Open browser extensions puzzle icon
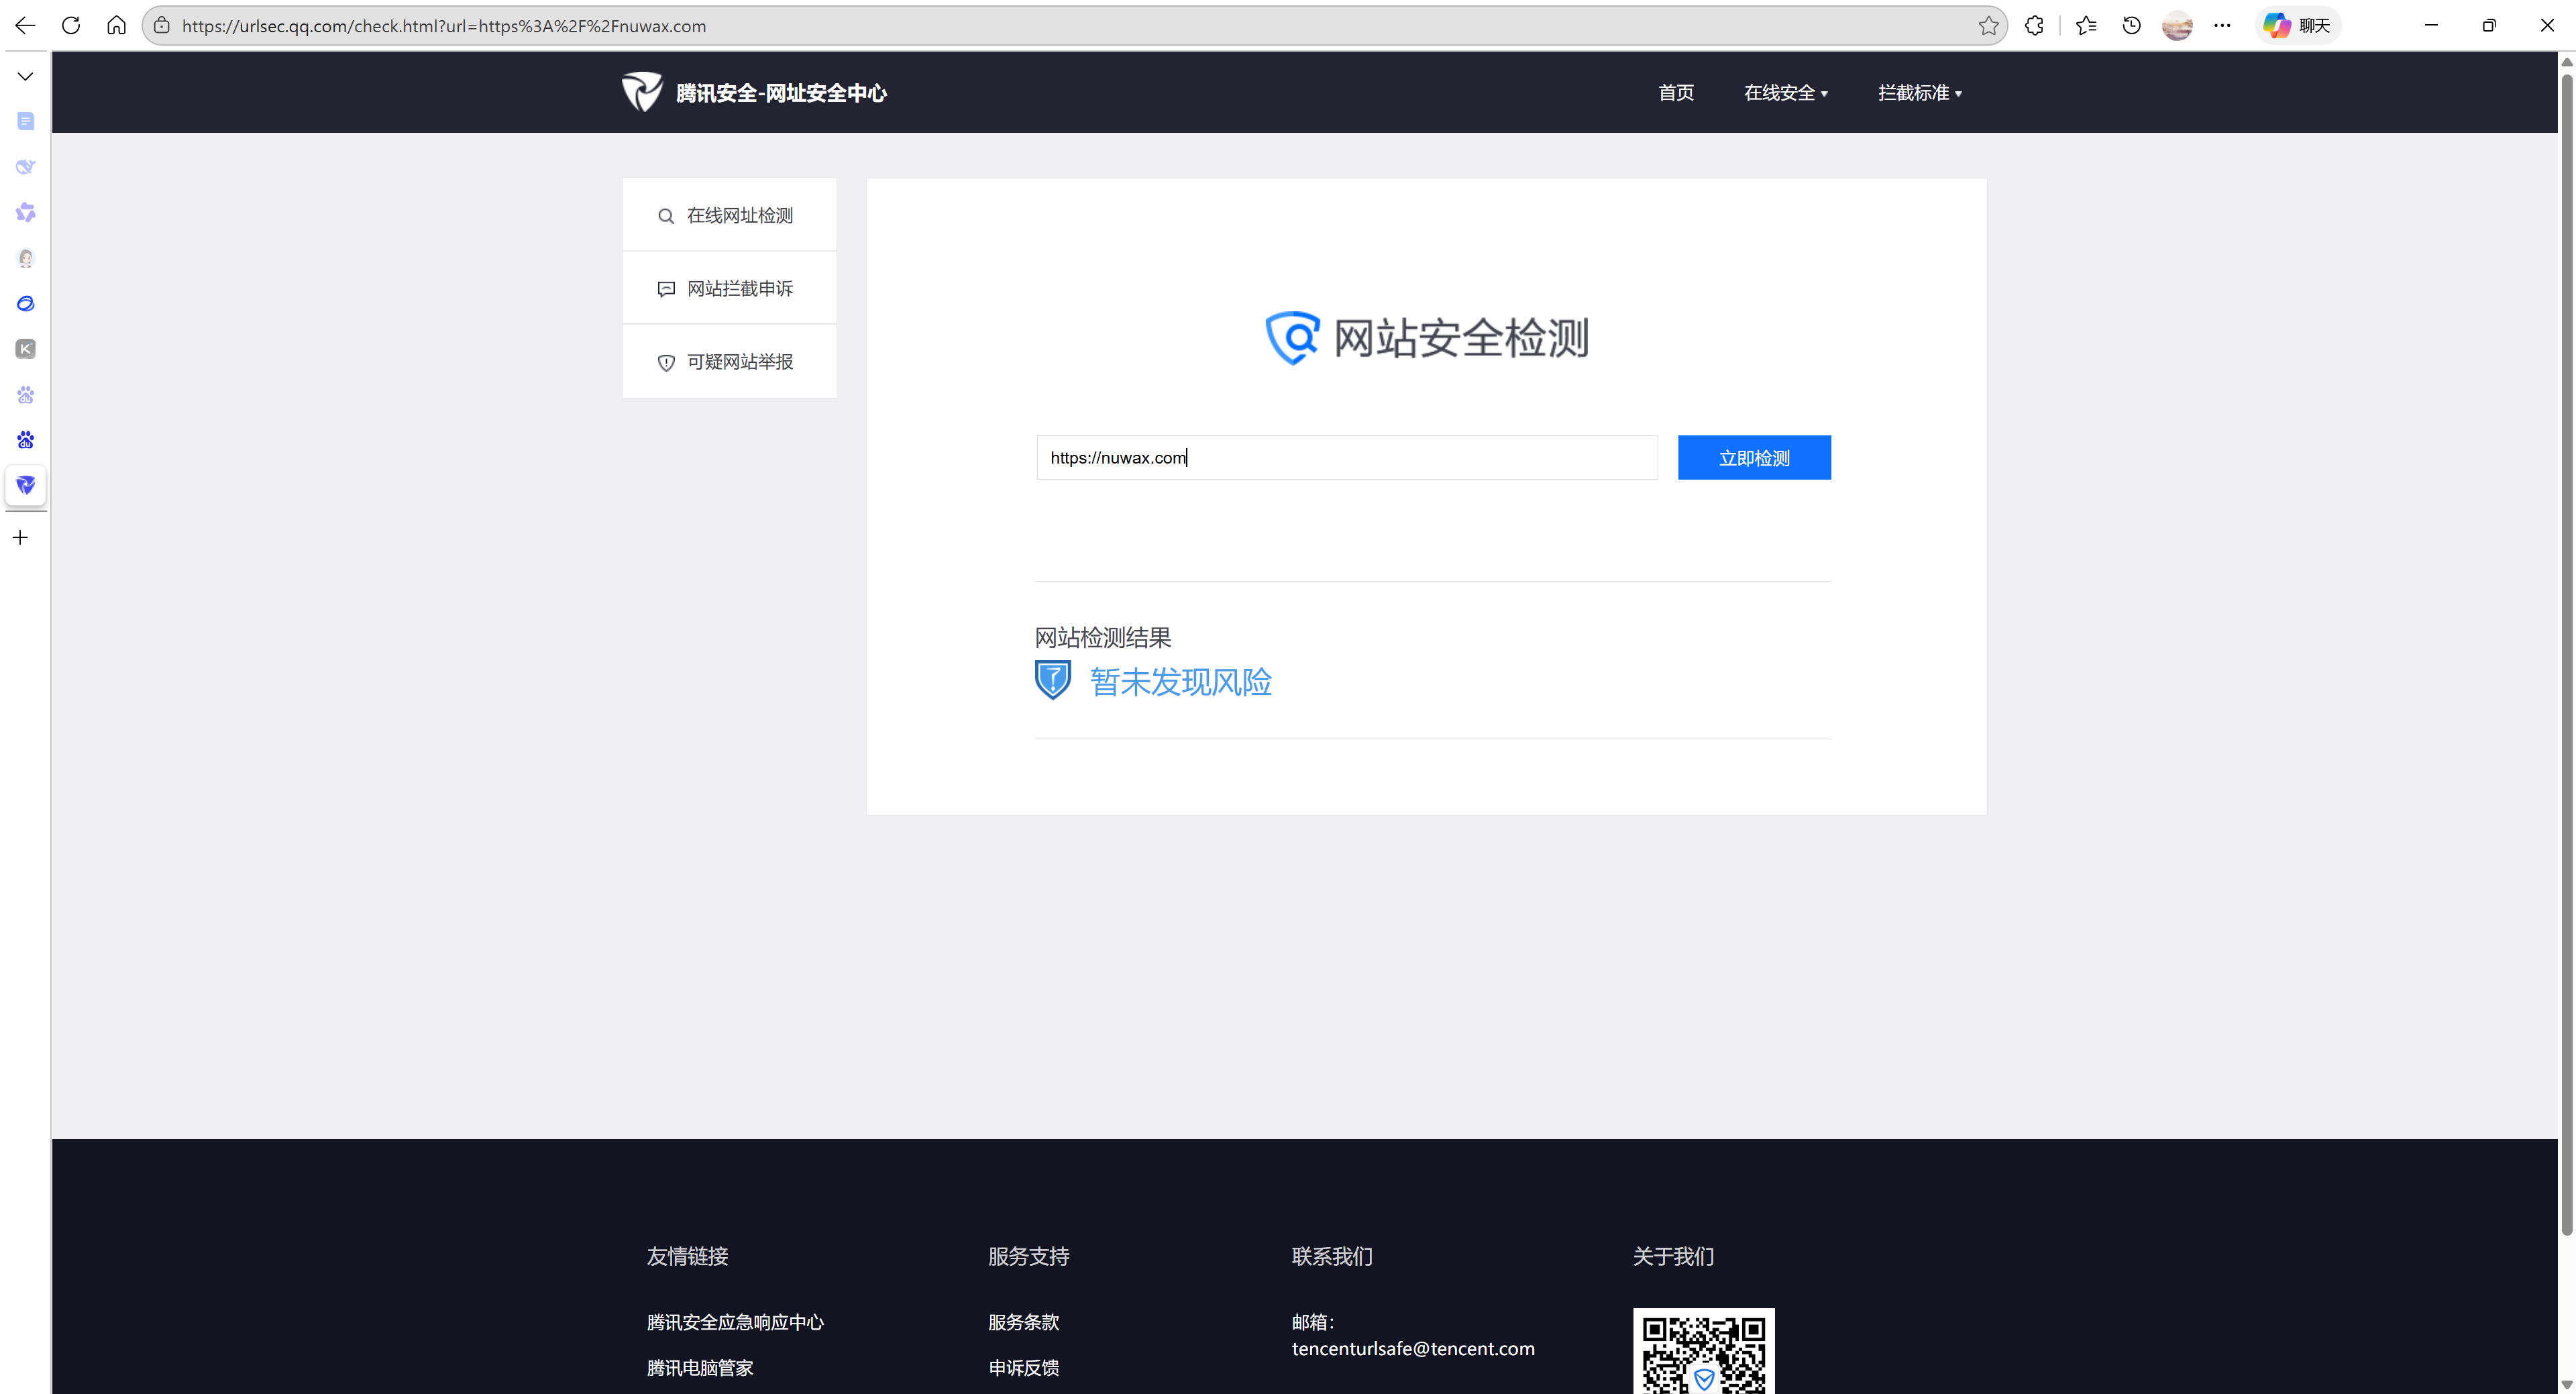Image resolution: width=2576 pixels, height=1394 pixels. click(x=2034, y=26)
